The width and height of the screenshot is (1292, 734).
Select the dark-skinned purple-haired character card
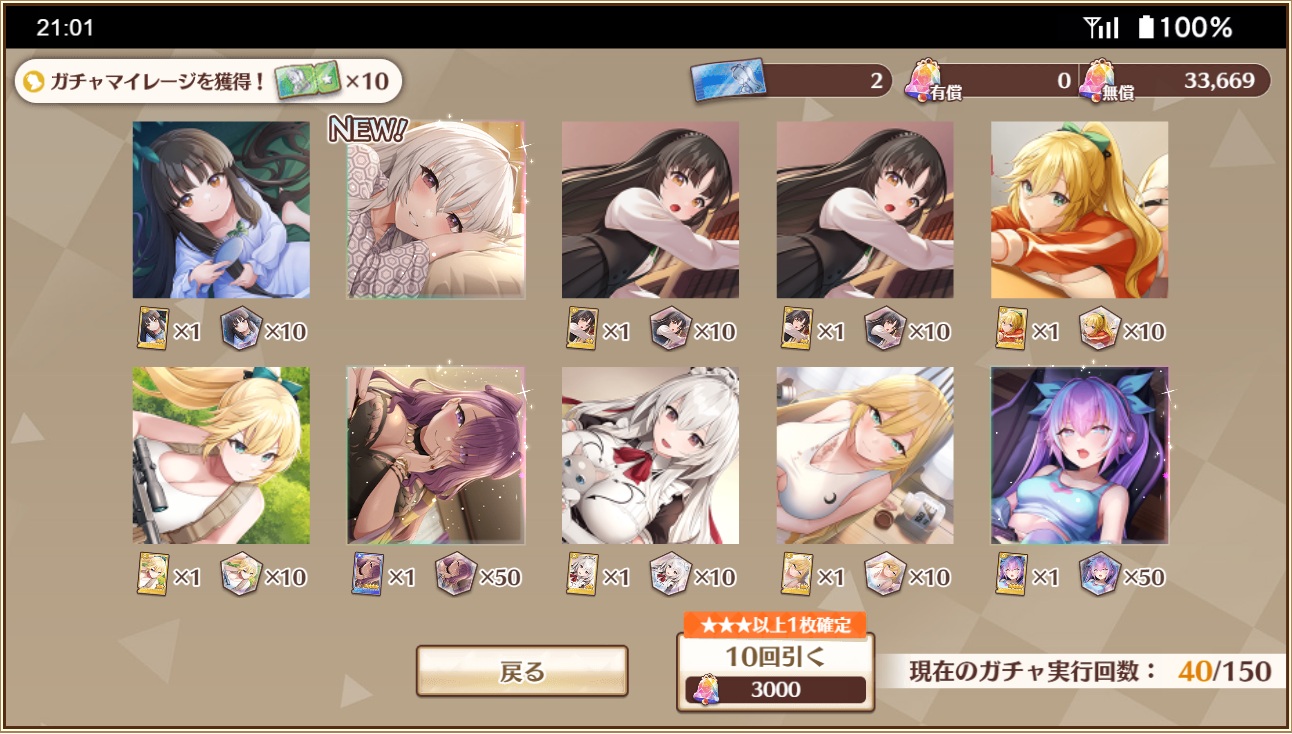pyautogui.click(x=436, y=455)
